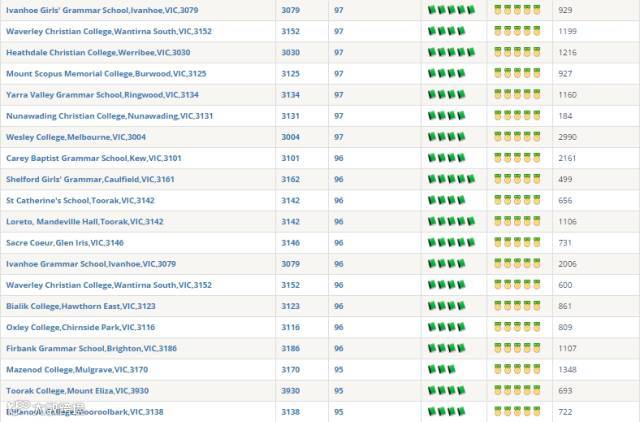Image resolution: width=640 pixels, height=422 pixels.
Task: Click green flag rating in Heathdale row
Action: [x=451, y=52]
